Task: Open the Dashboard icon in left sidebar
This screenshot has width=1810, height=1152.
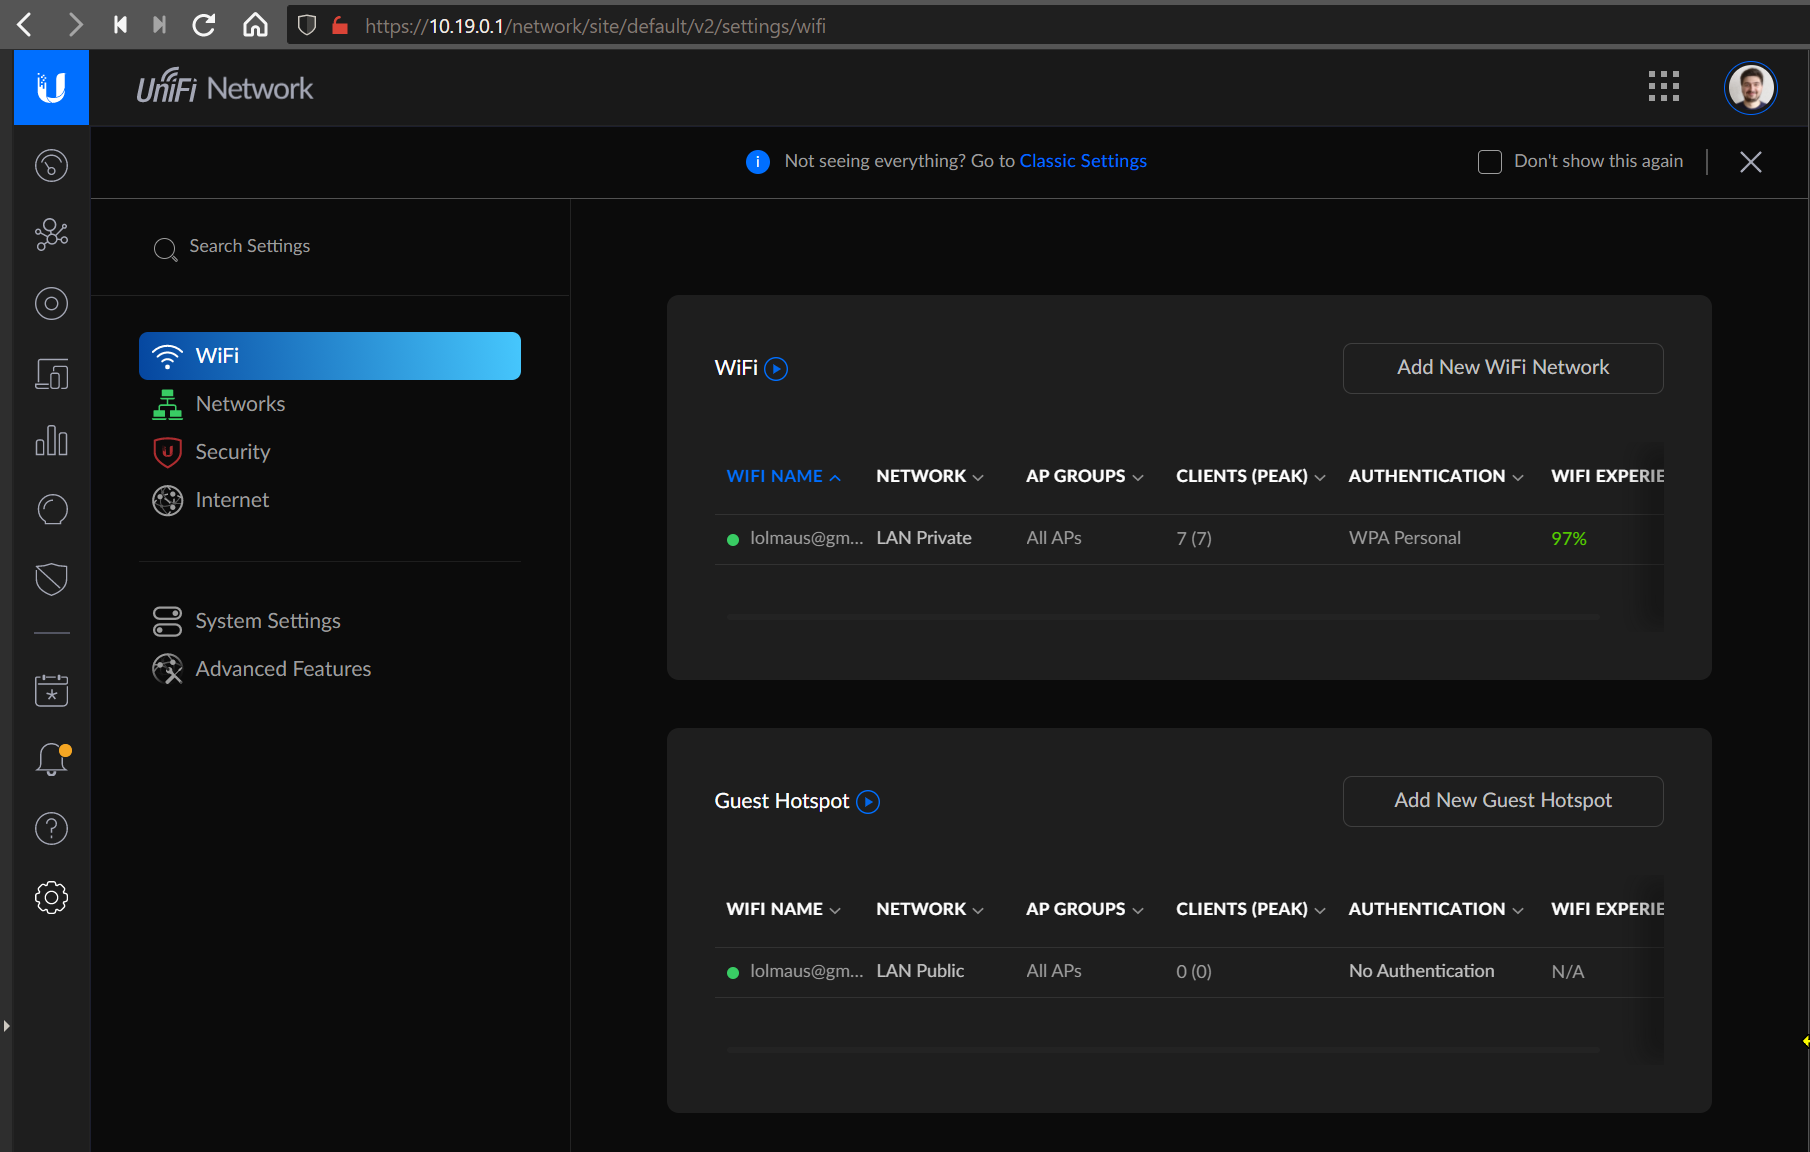Action: 51,165
